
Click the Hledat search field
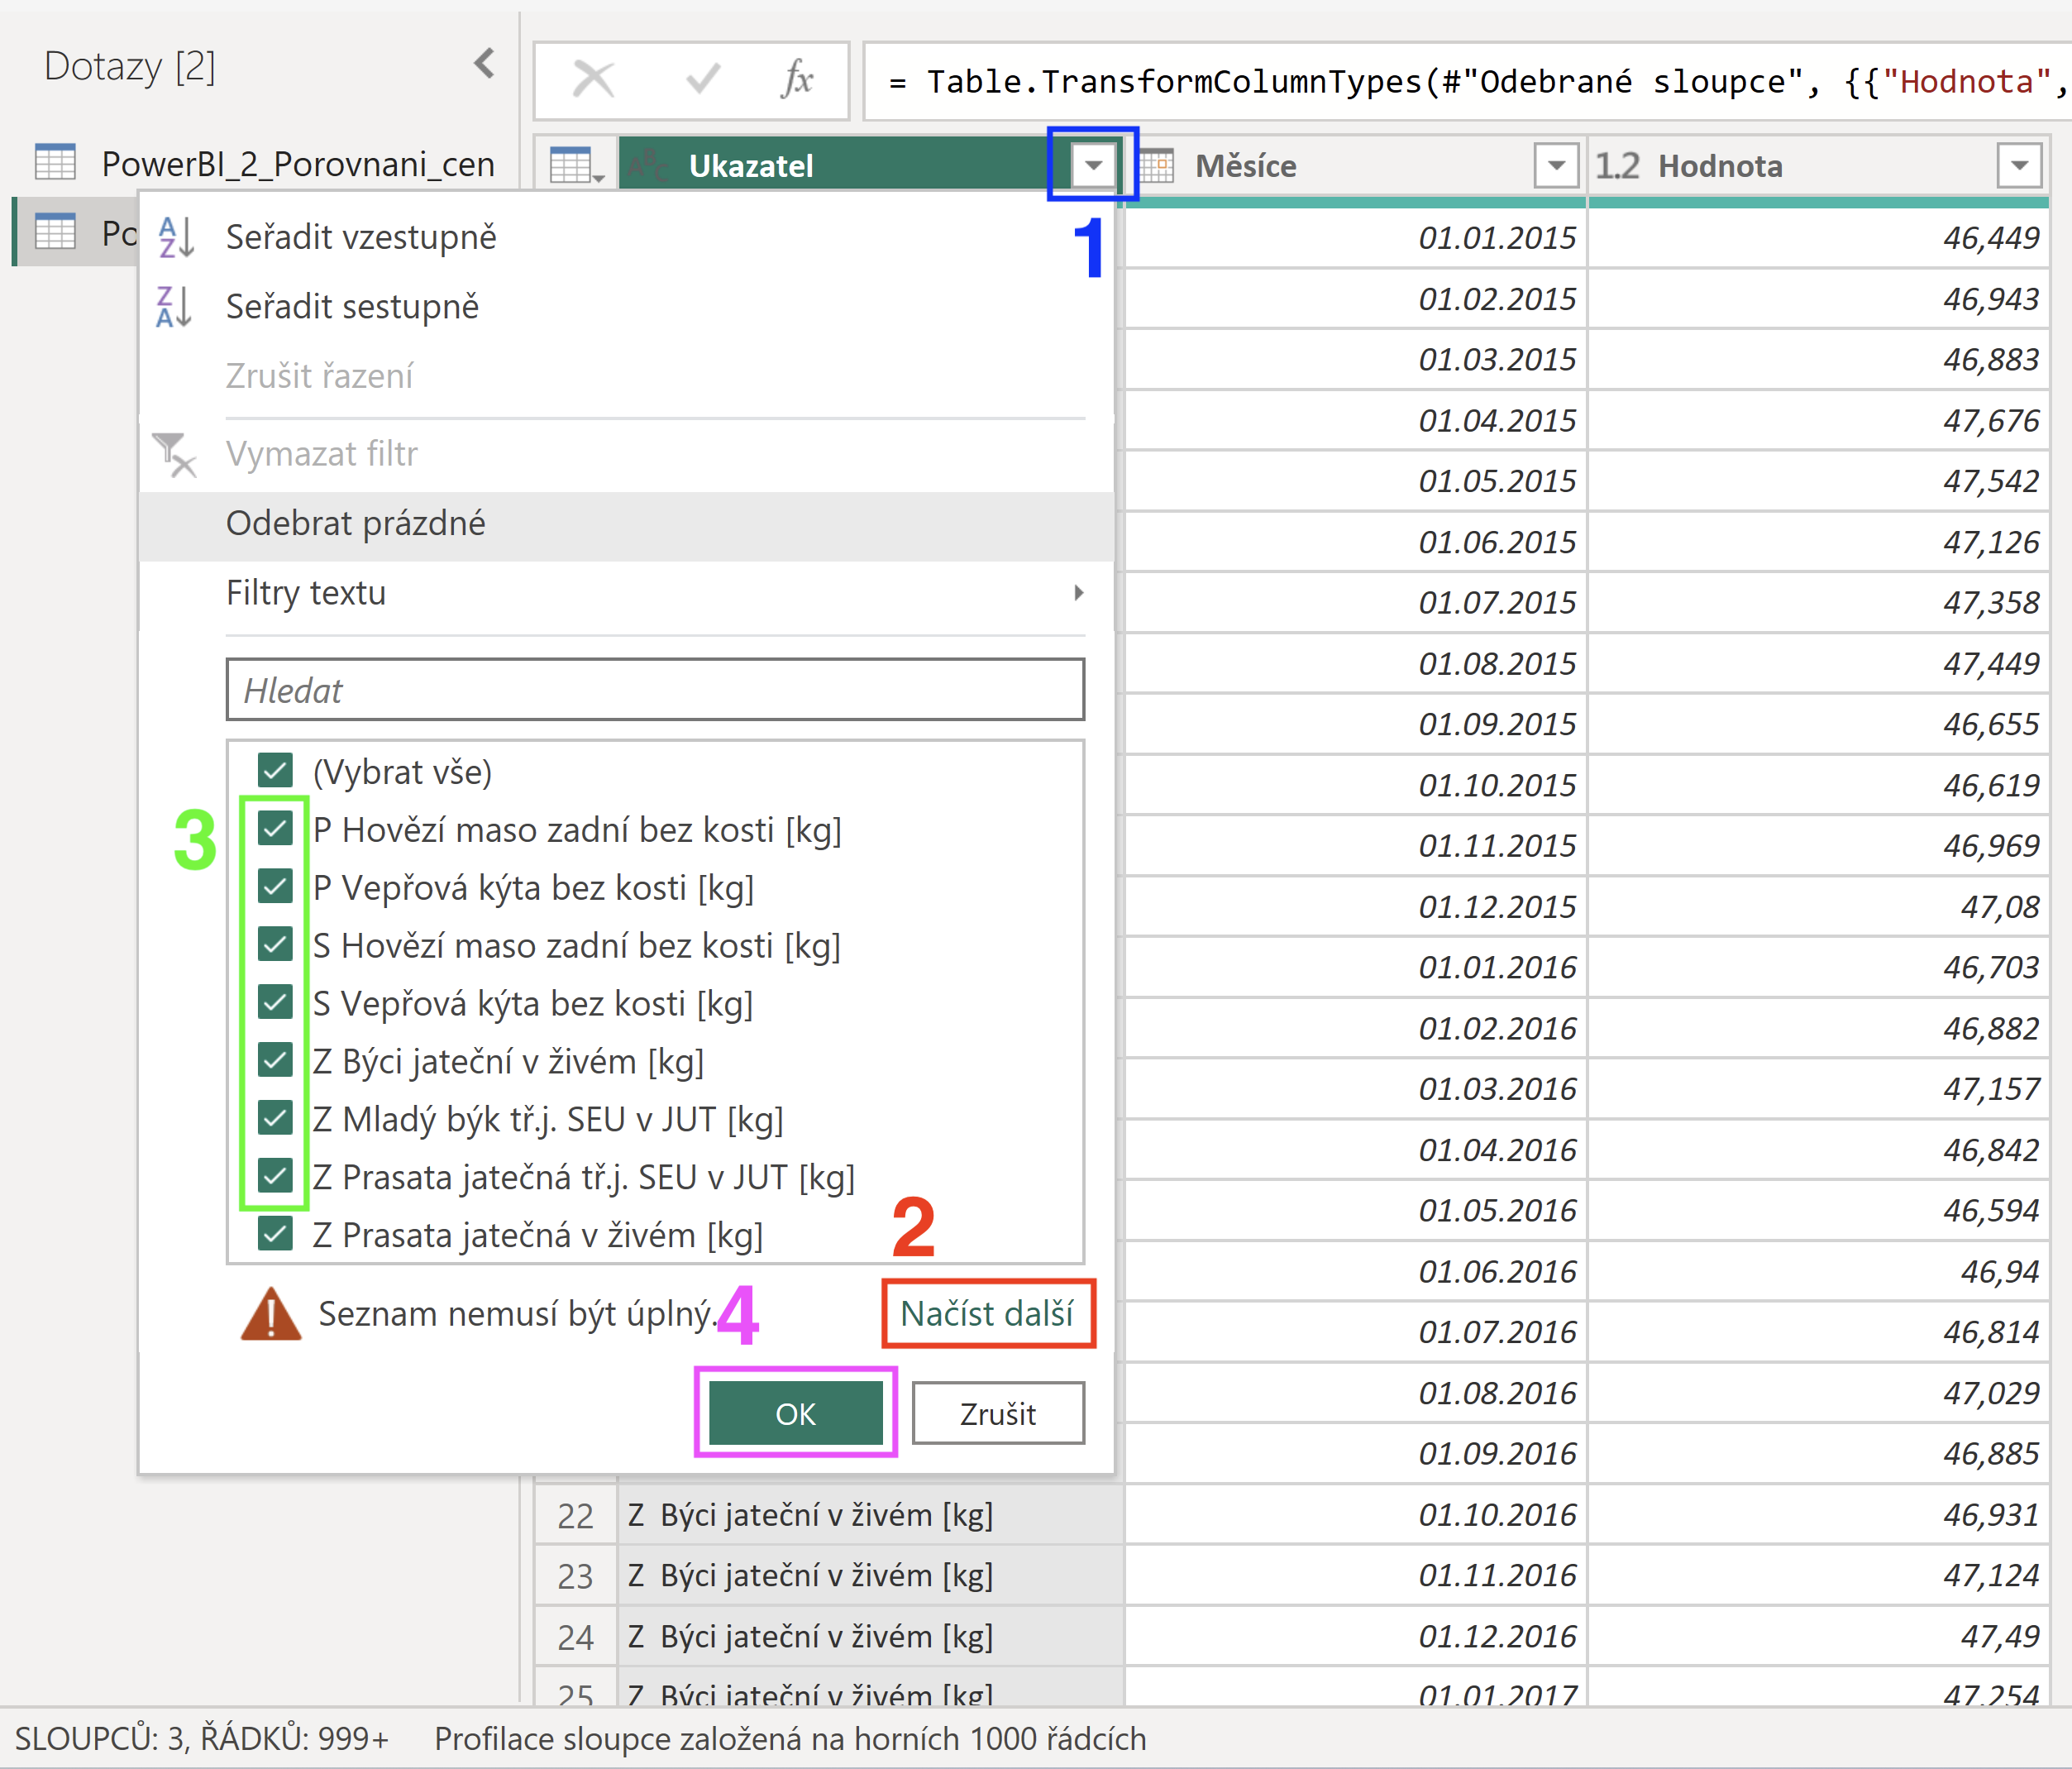(x=655, y=690)
